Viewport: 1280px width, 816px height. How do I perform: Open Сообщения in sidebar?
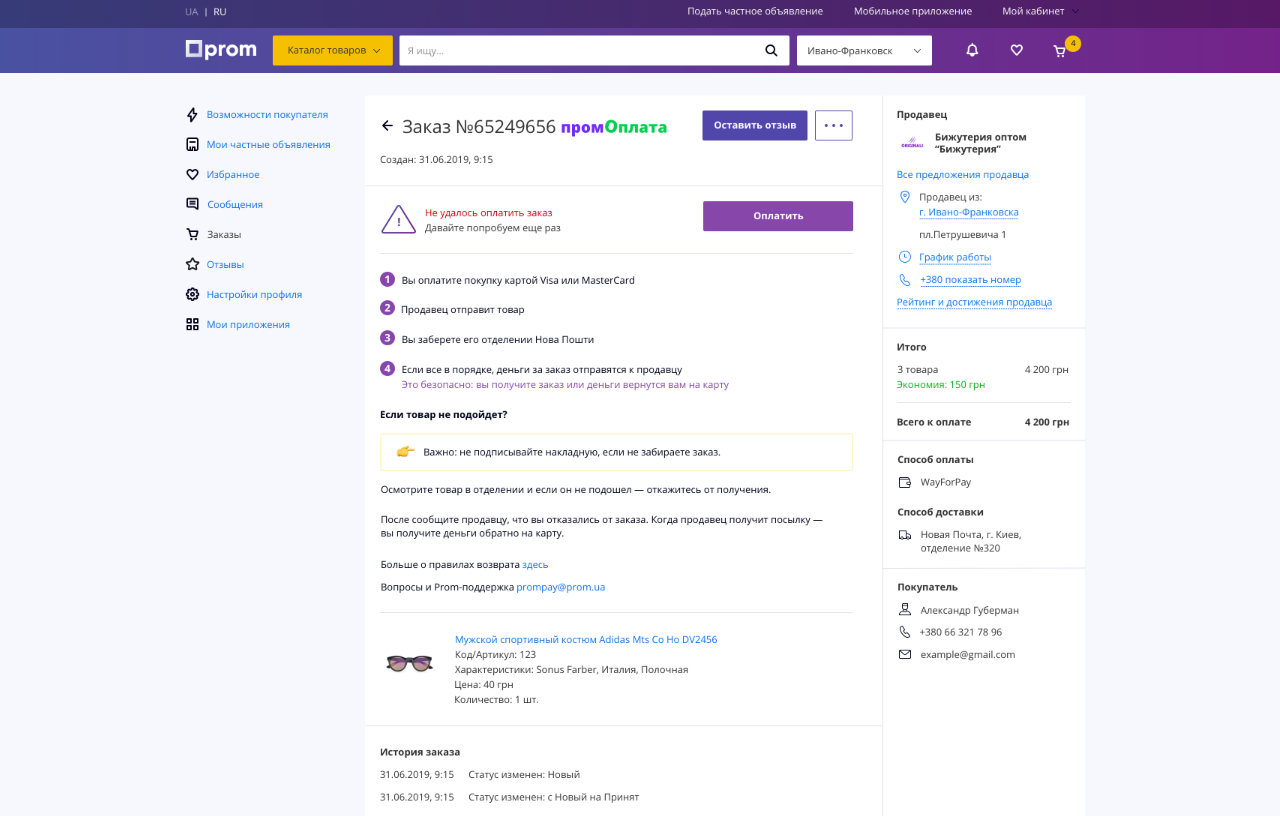click(x=235, y=204)
